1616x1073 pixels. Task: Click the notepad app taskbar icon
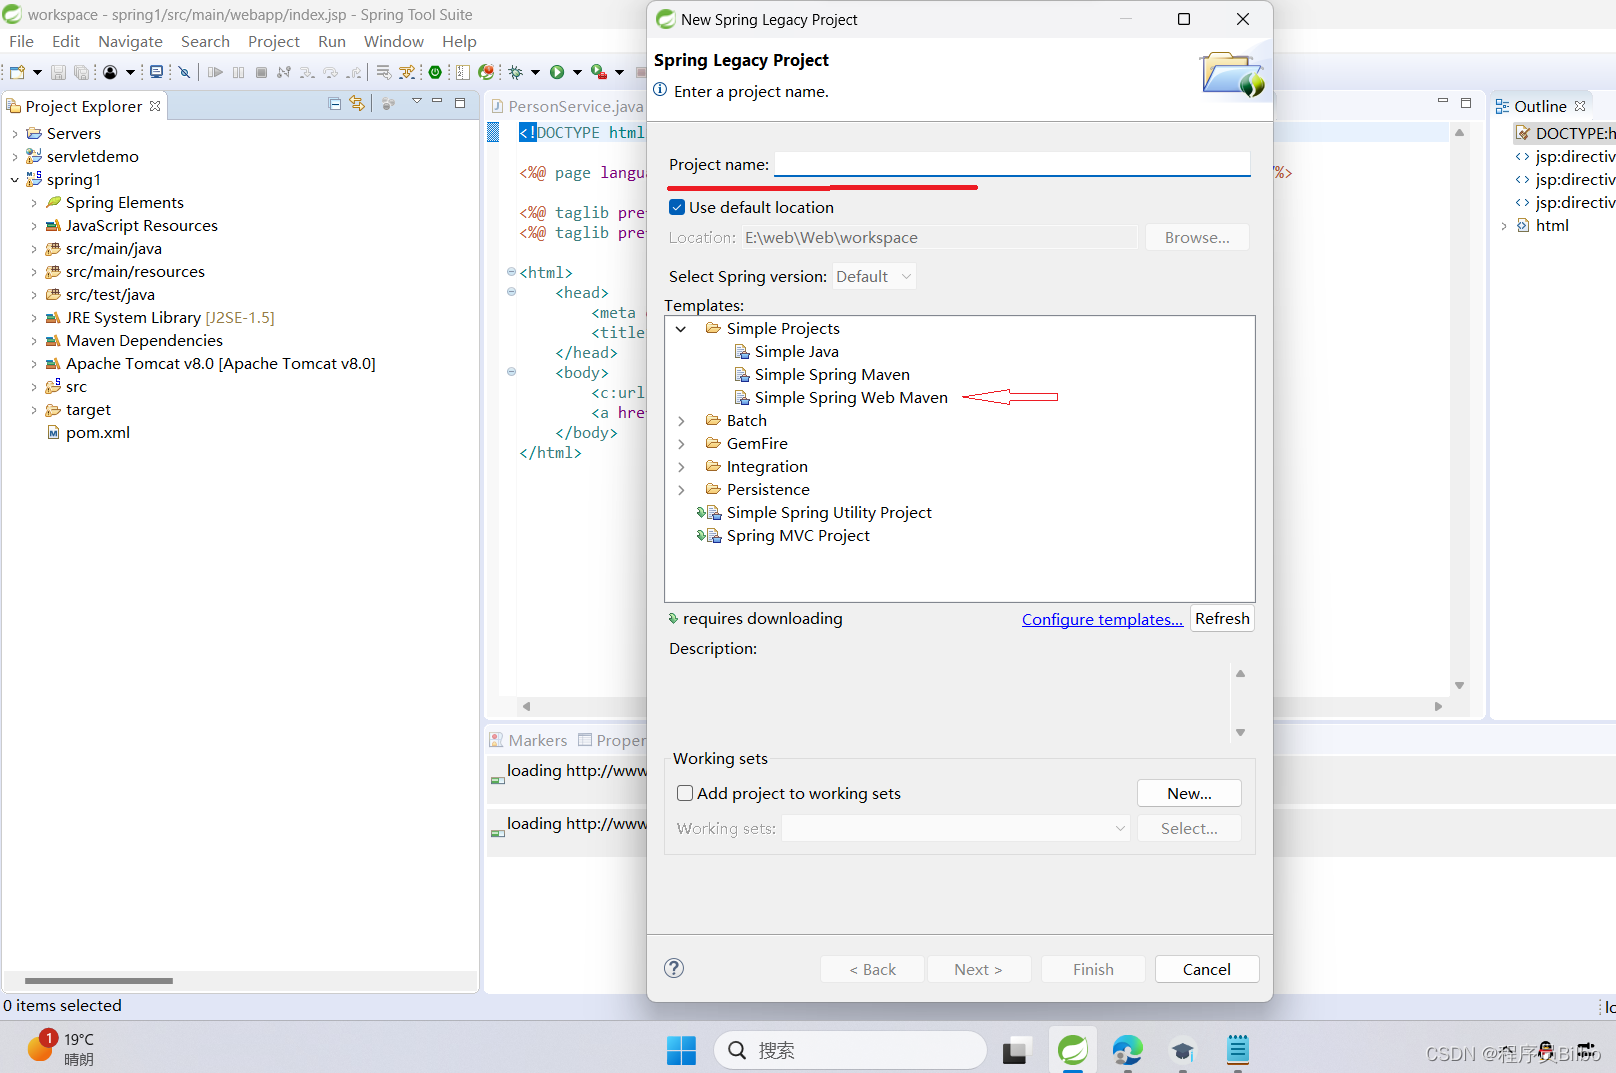click(1238, 1050)
